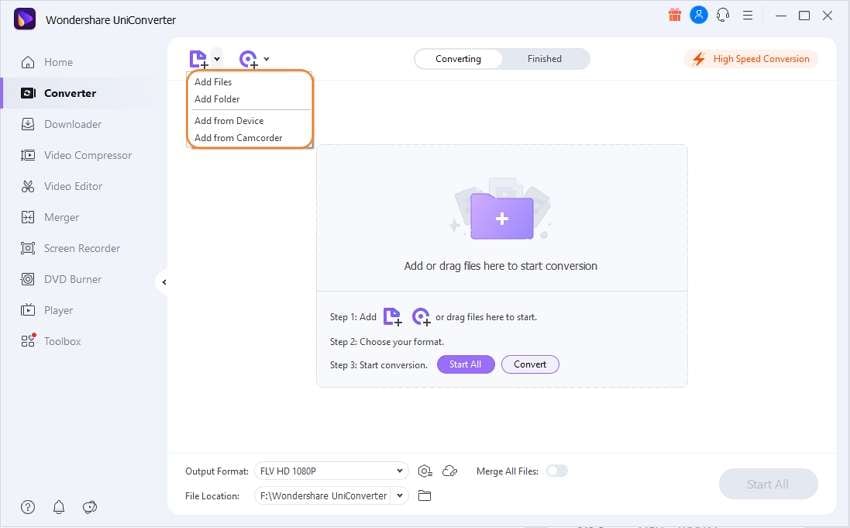Viewport: 850px width, 528px height.
Task: Click the Video Compressor icon
Action: coord(28,155)
